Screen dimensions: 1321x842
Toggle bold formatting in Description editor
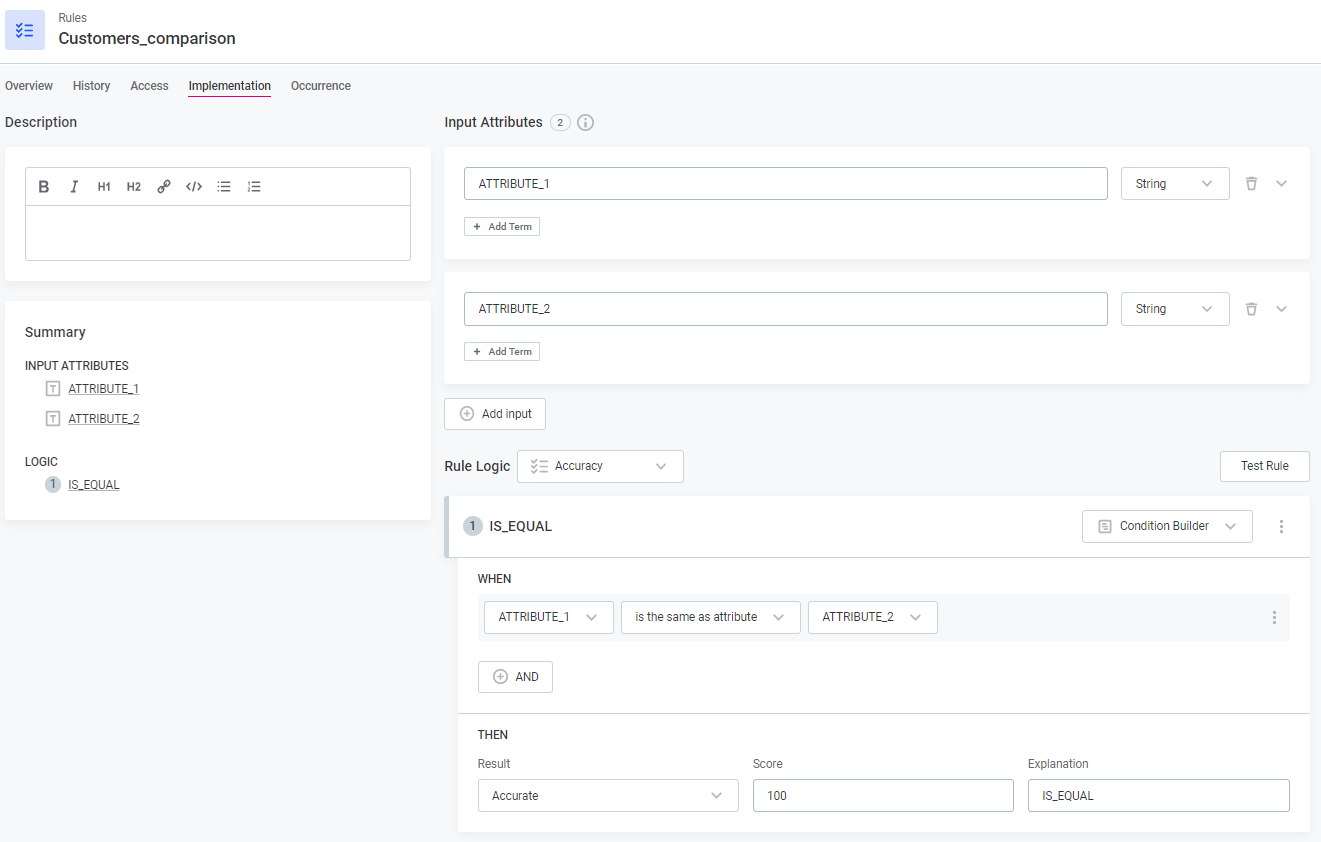coord(44,187)
